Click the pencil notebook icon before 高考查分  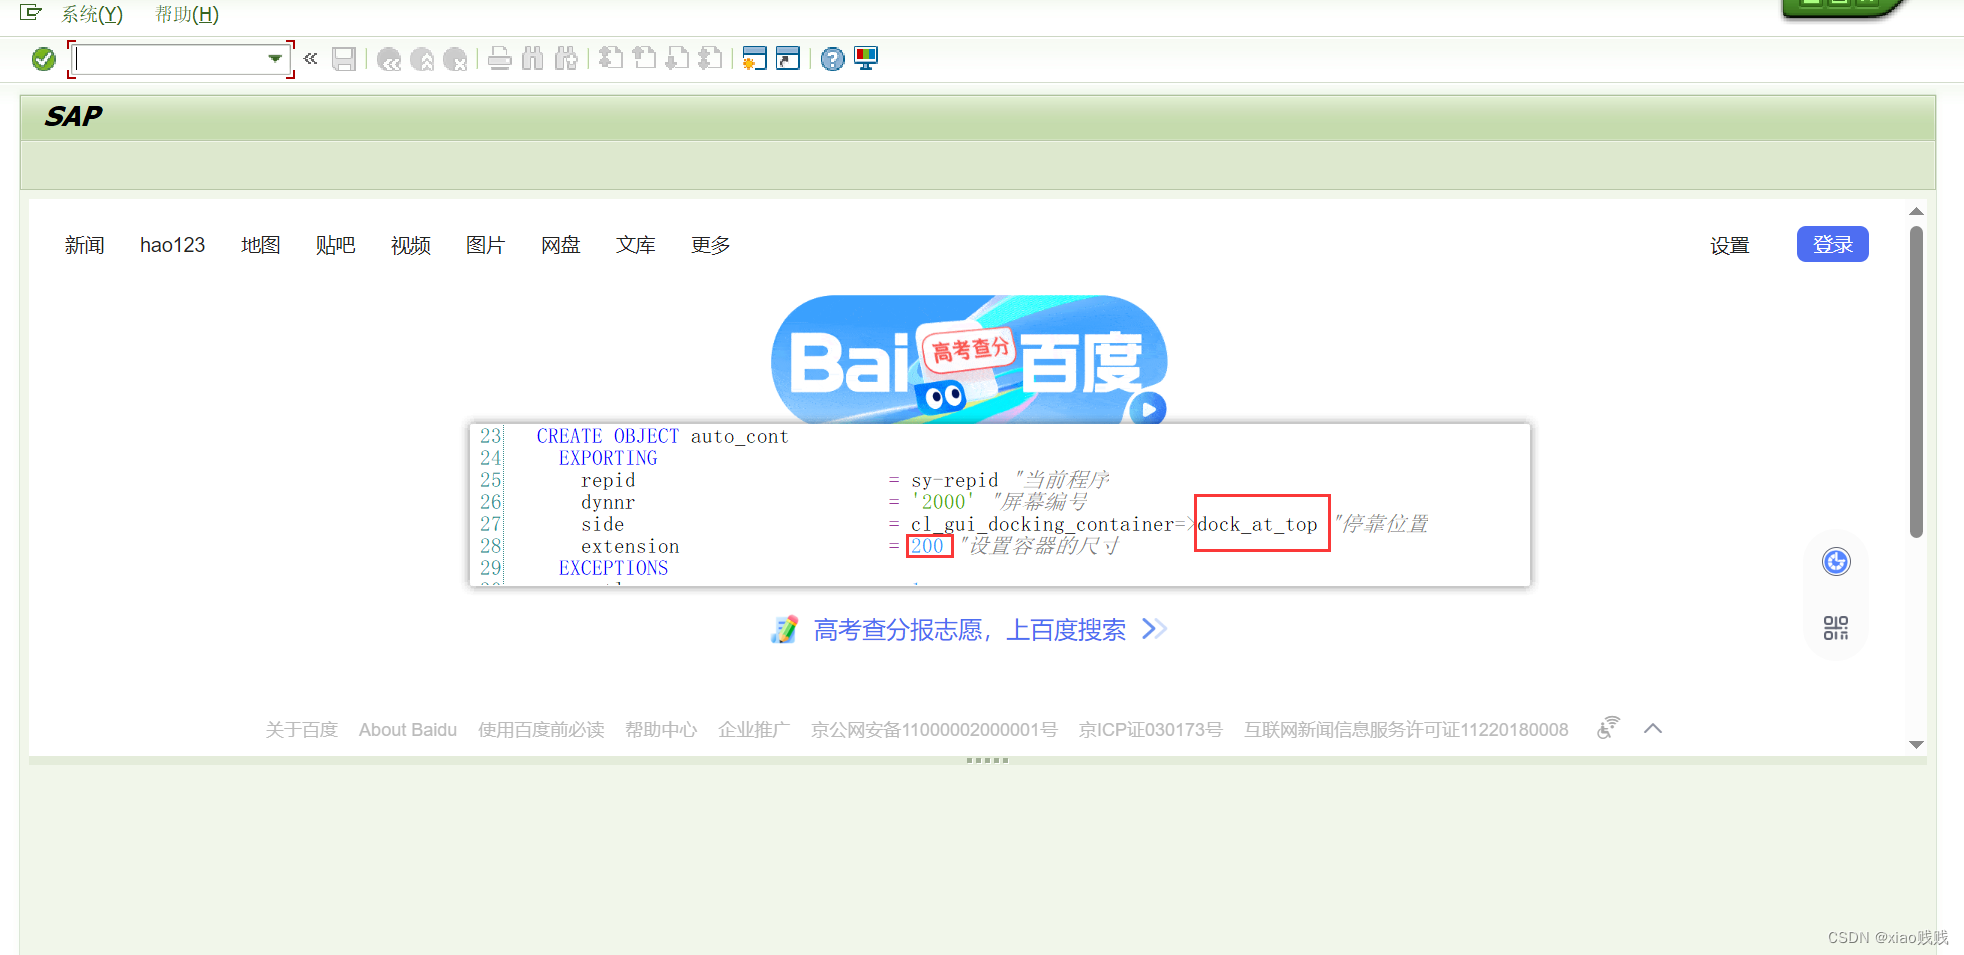784,629
